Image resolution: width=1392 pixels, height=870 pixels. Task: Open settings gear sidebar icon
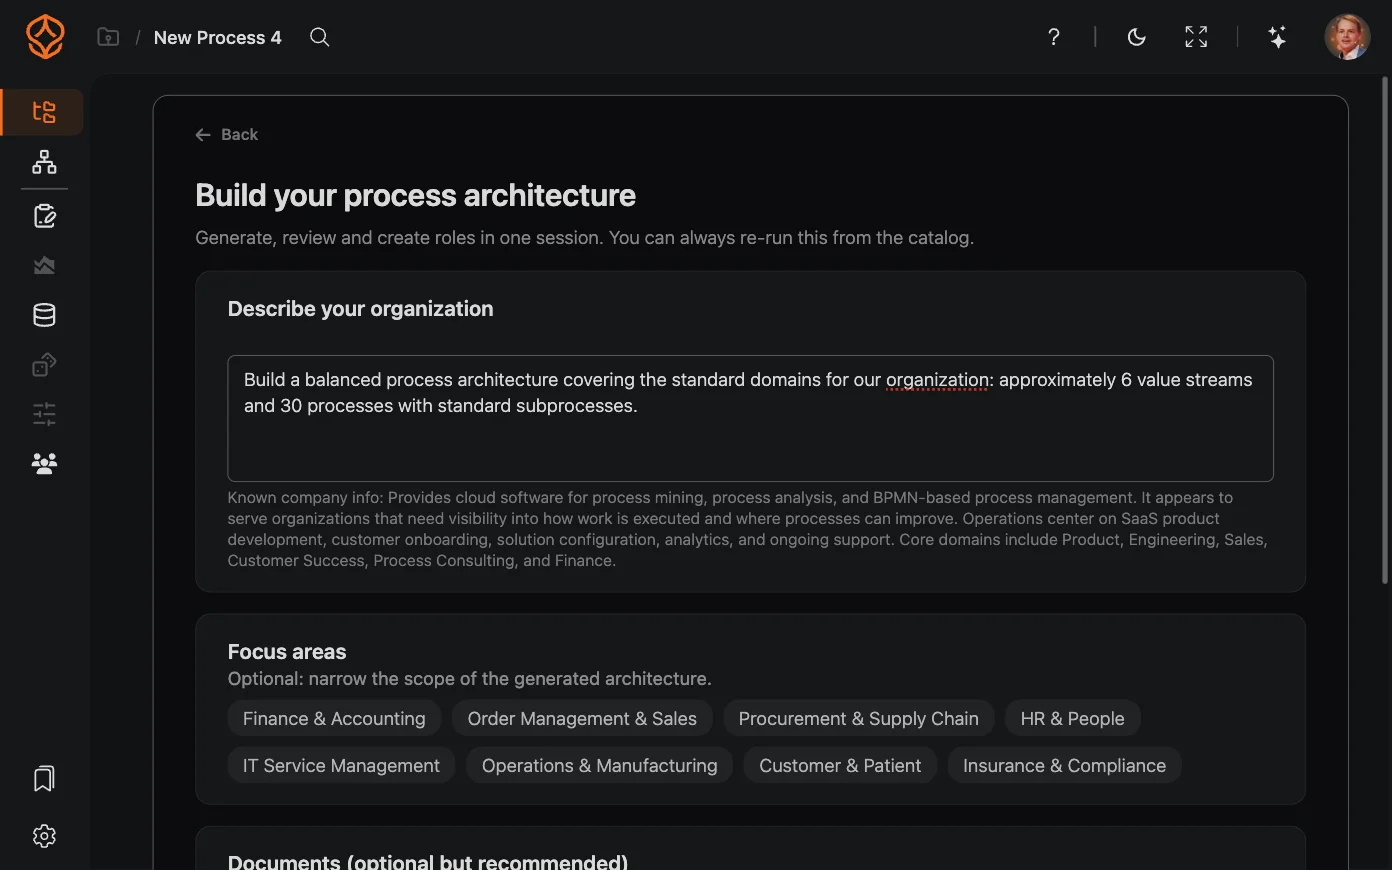pos(44,836)
